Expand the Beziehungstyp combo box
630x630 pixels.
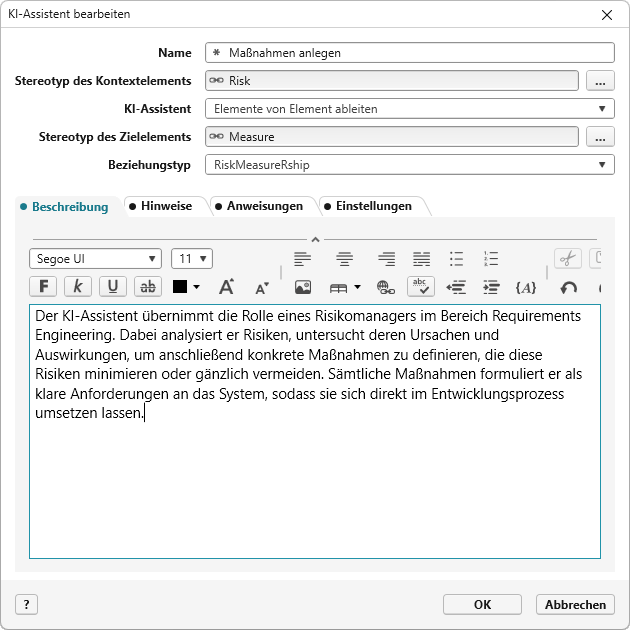pos(409,164)
